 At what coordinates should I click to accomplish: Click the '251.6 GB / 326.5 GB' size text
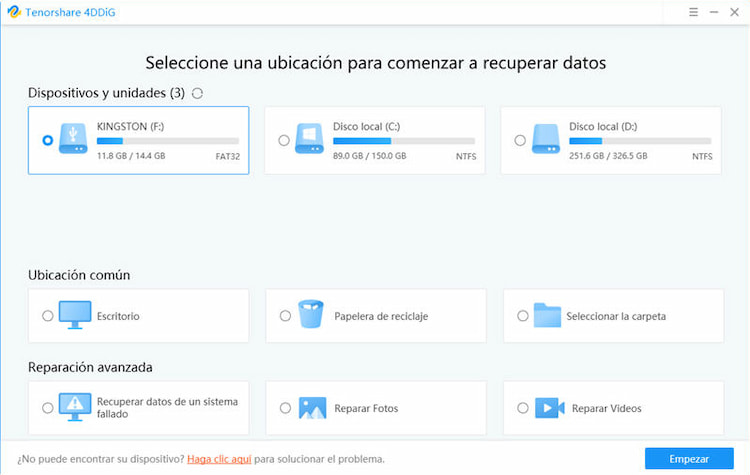click(608, 156)
